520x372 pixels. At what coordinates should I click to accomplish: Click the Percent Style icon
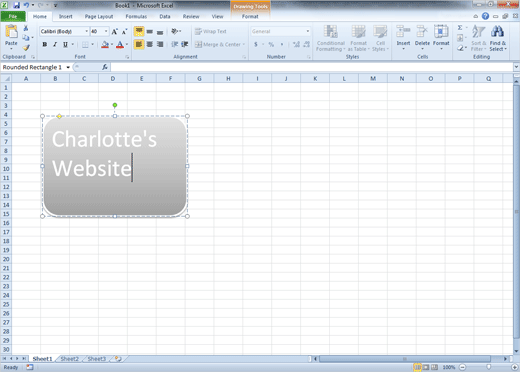[271, 44]
